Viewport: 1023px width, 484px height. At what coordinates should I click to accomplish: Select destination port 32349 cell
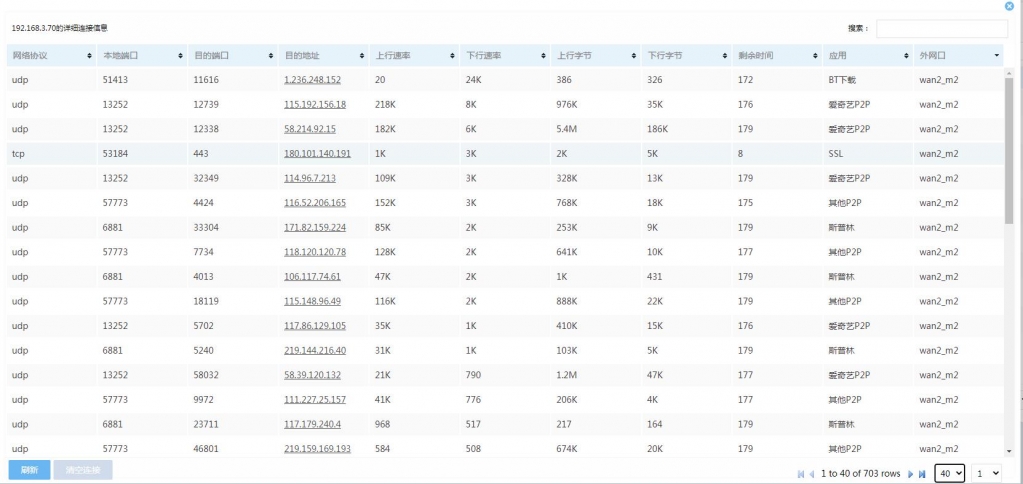232,178
